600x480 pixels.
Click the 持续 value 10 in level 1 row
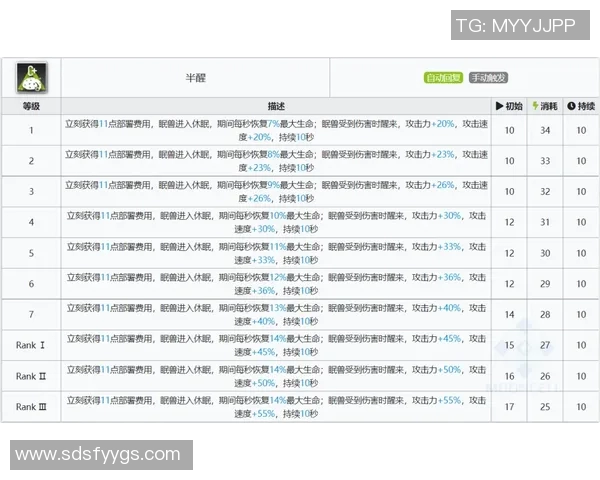pos(581,130)
